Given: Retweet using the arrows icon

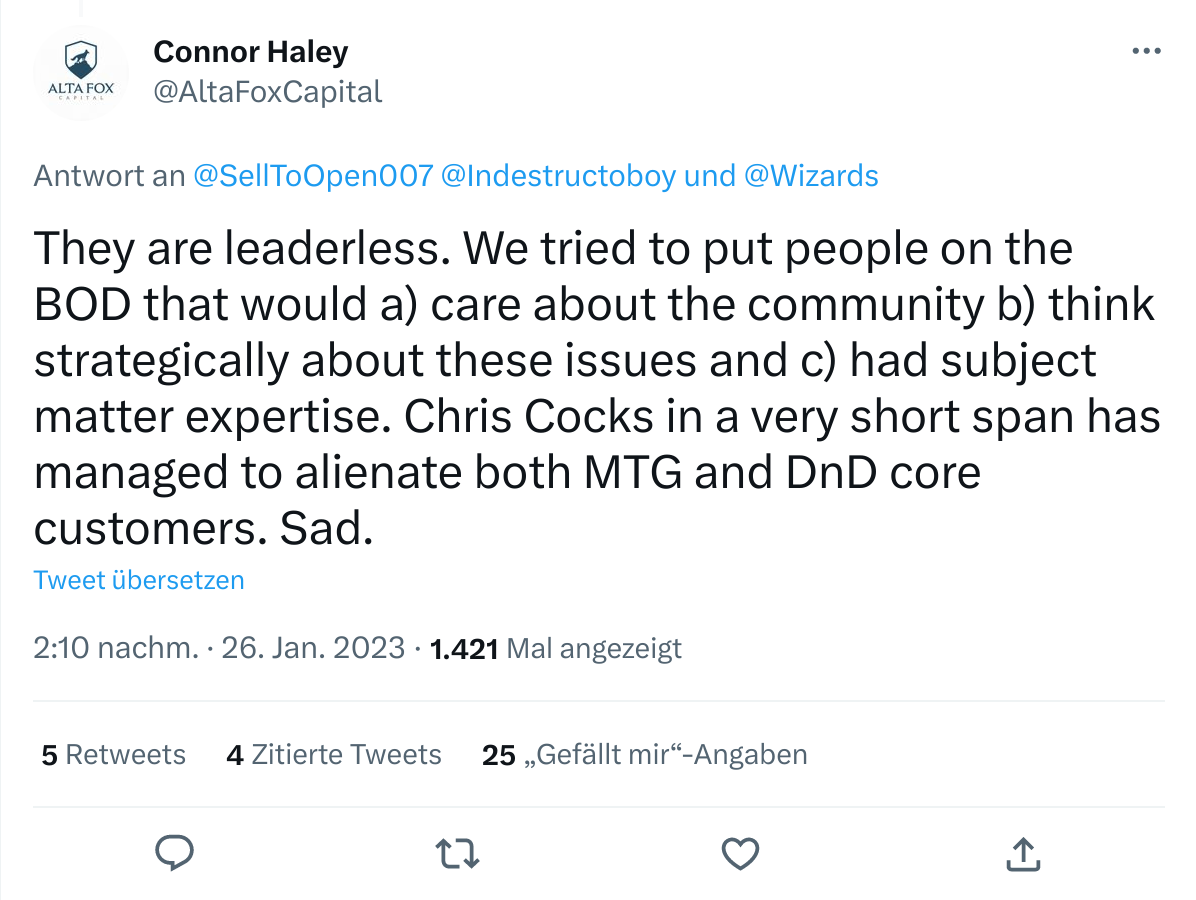Looking at the screenshot, I should pos(458,853).
